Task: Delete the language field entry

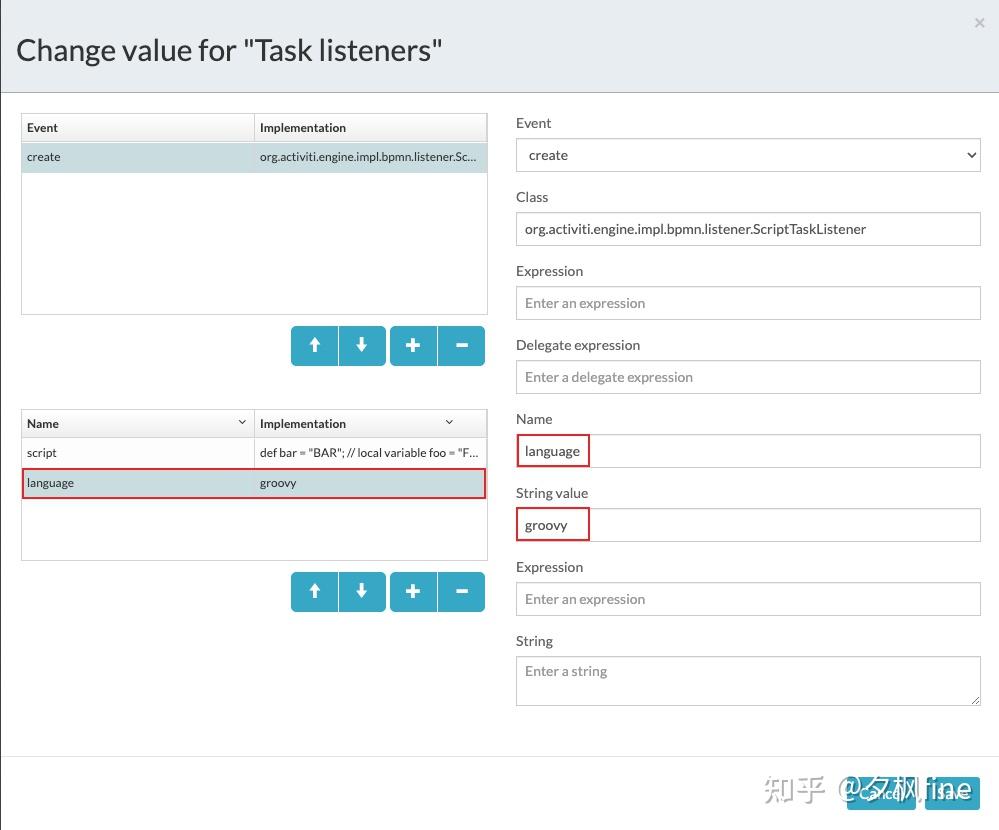Action: pos(461,591)
